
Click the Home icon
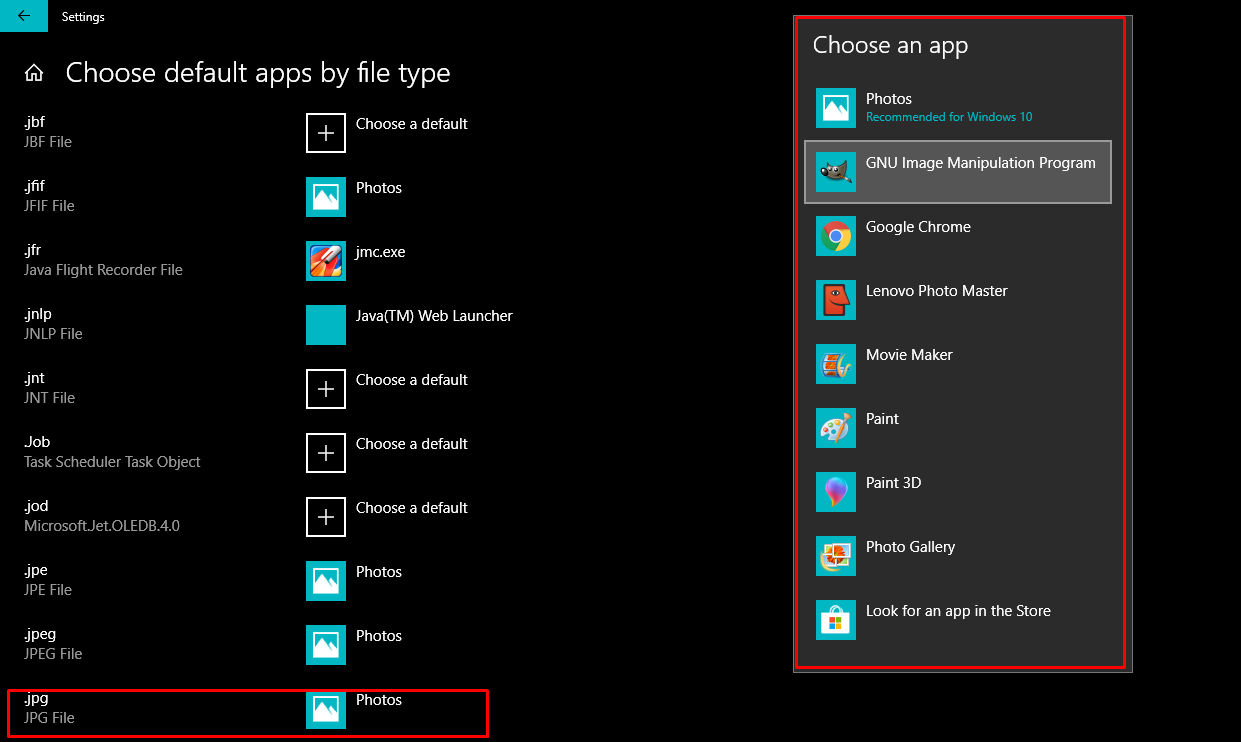point(34,71)
